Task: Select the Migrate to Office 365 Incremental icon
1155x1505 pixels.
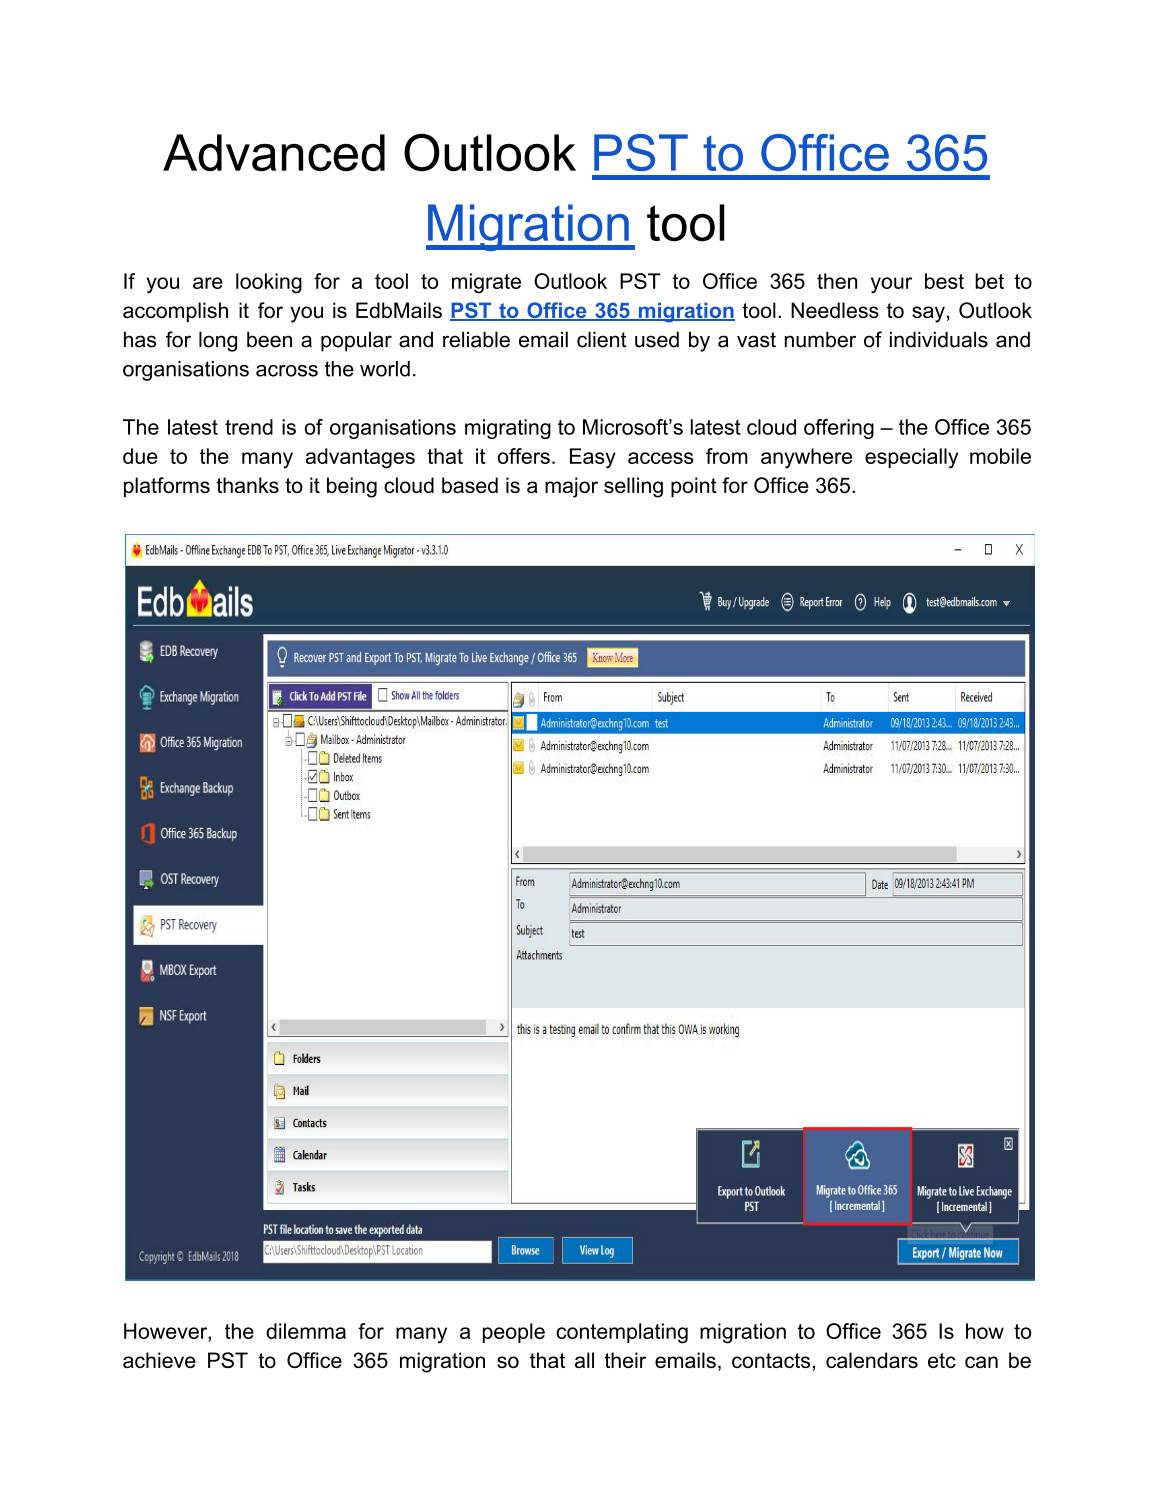Action: tap(857, 1156)
